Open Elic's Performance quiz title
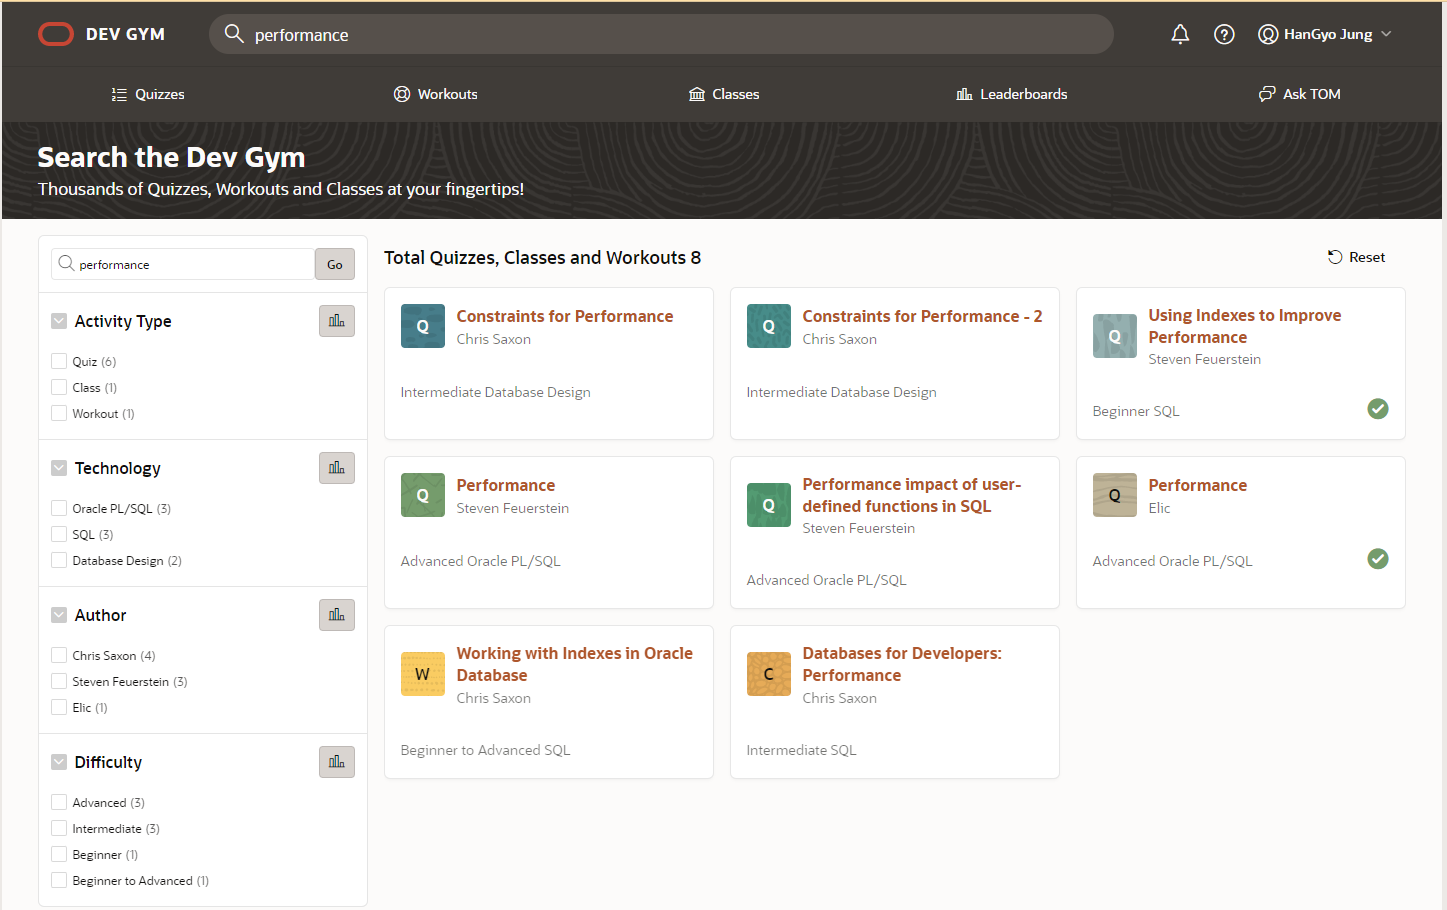 tap(1198, 485)
